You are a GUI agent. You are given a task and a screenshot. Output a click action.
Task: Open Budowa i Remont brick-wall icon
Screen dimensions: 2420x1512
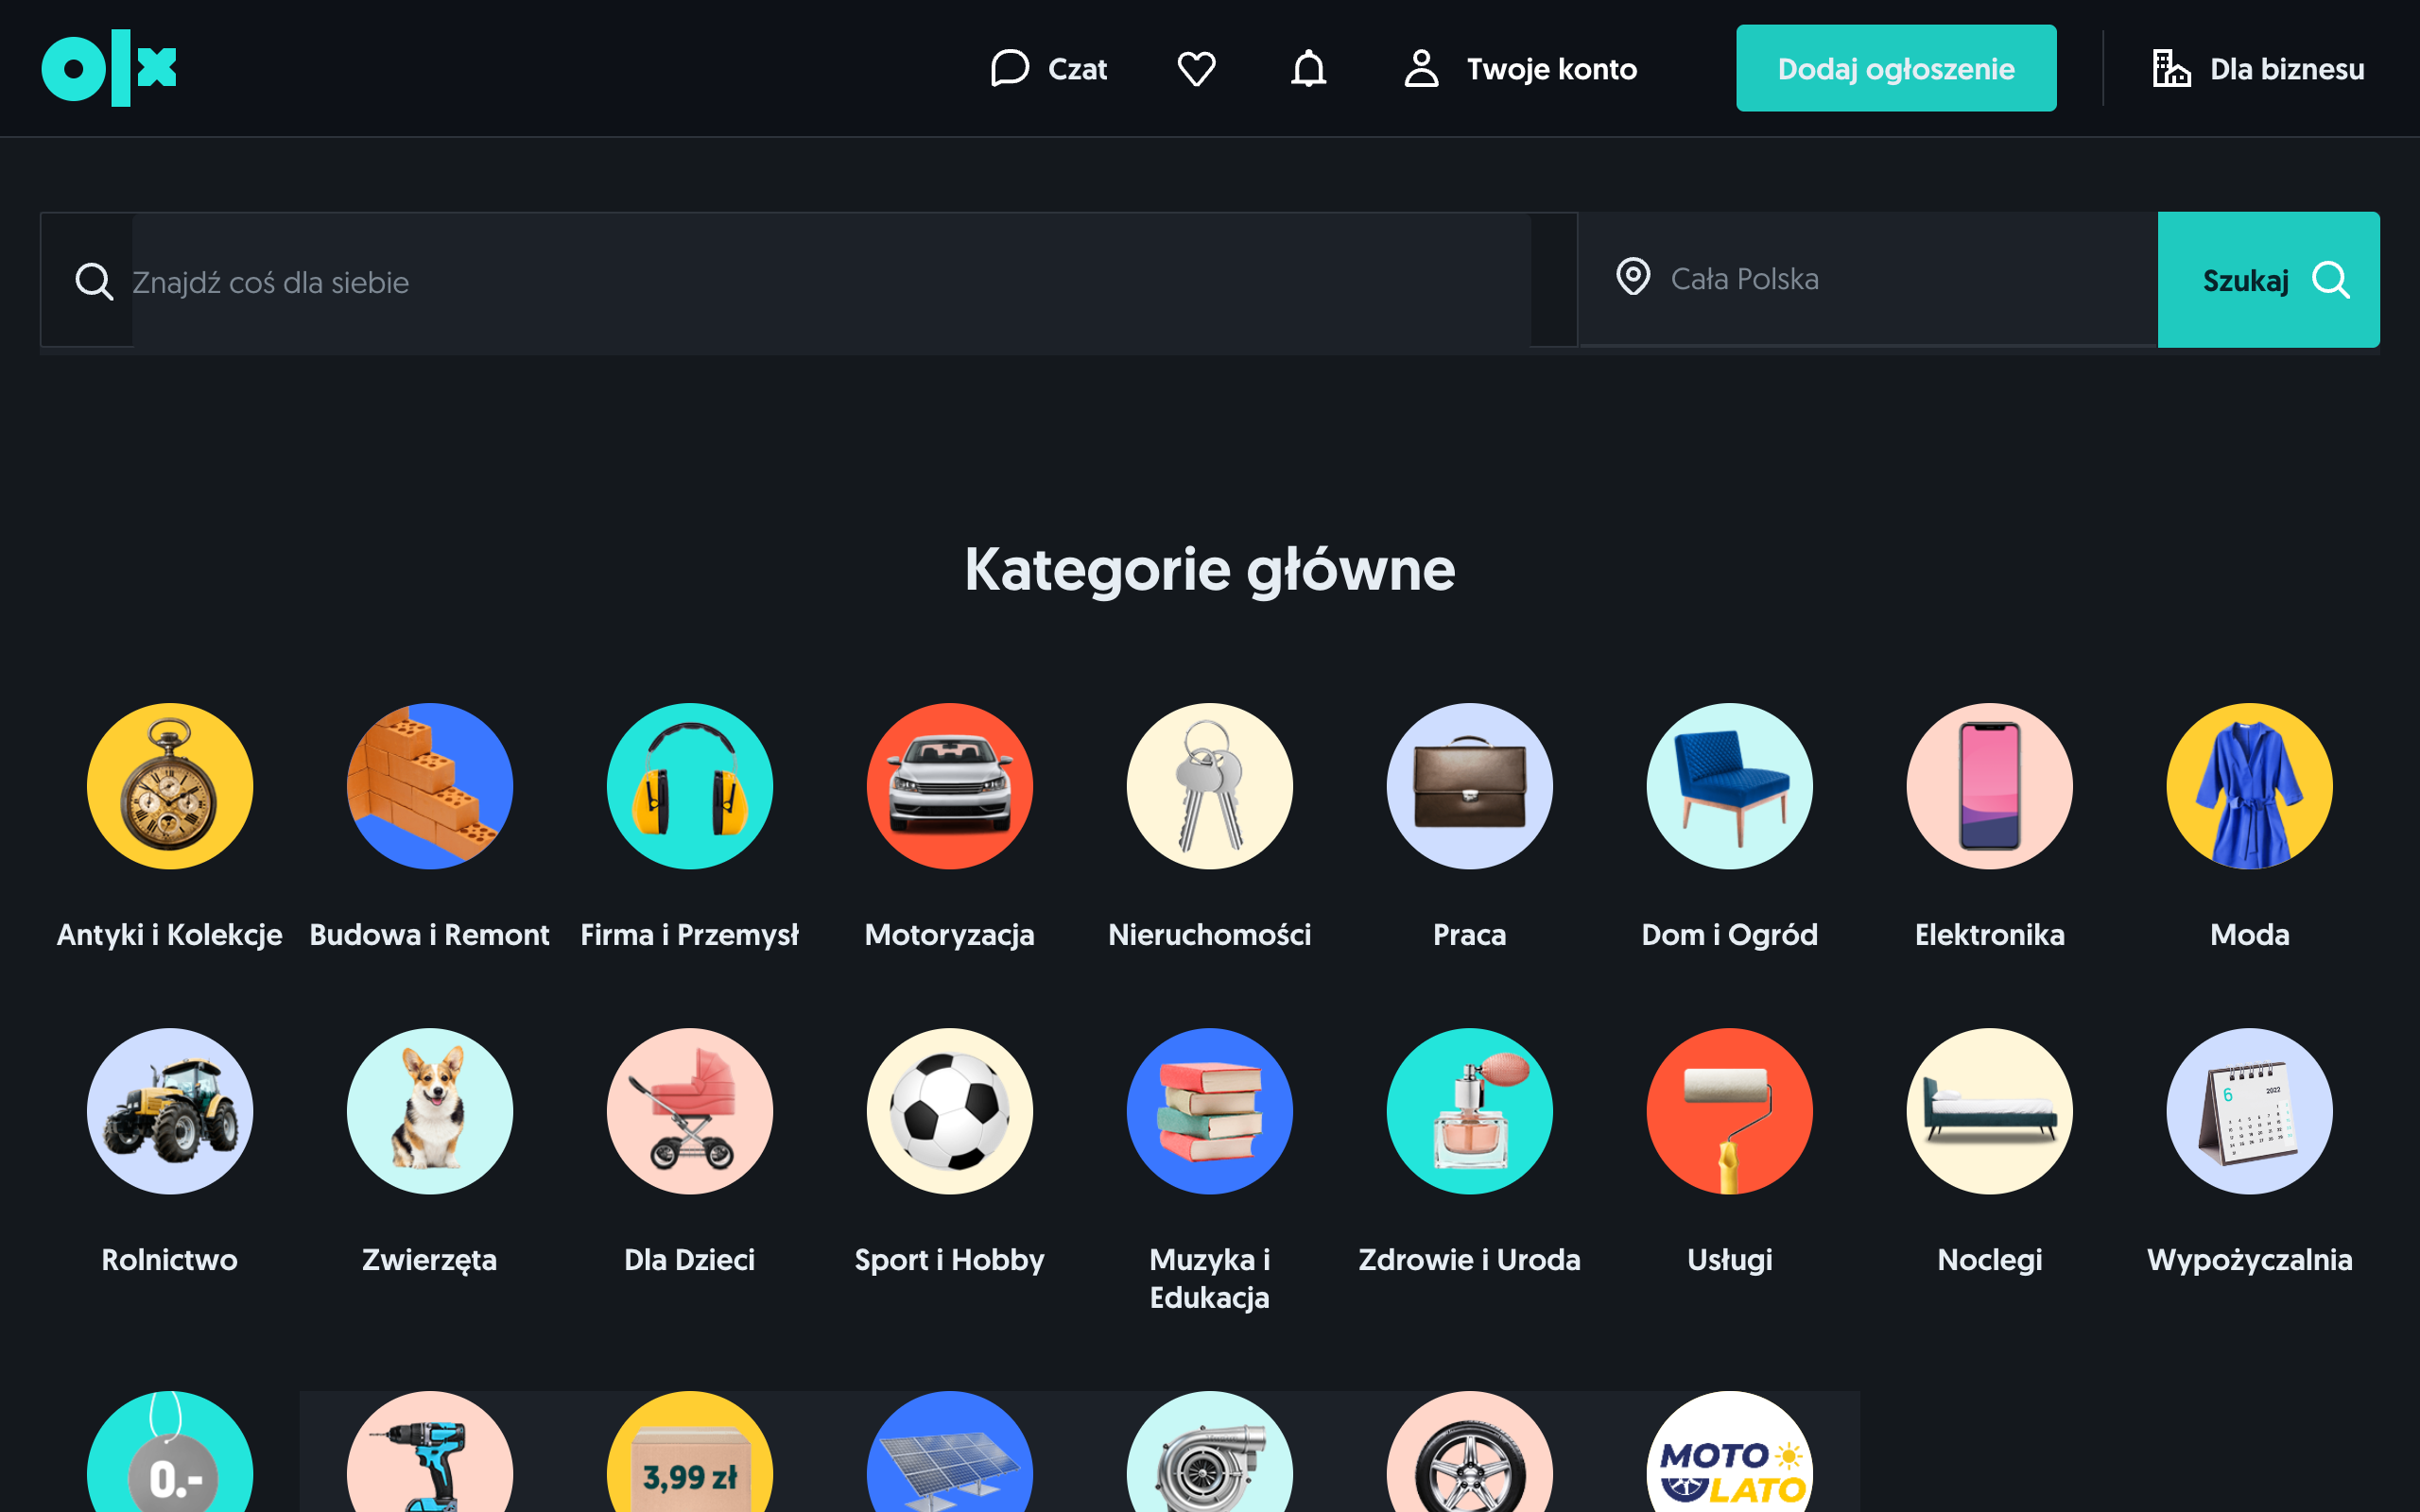[430, 786]
